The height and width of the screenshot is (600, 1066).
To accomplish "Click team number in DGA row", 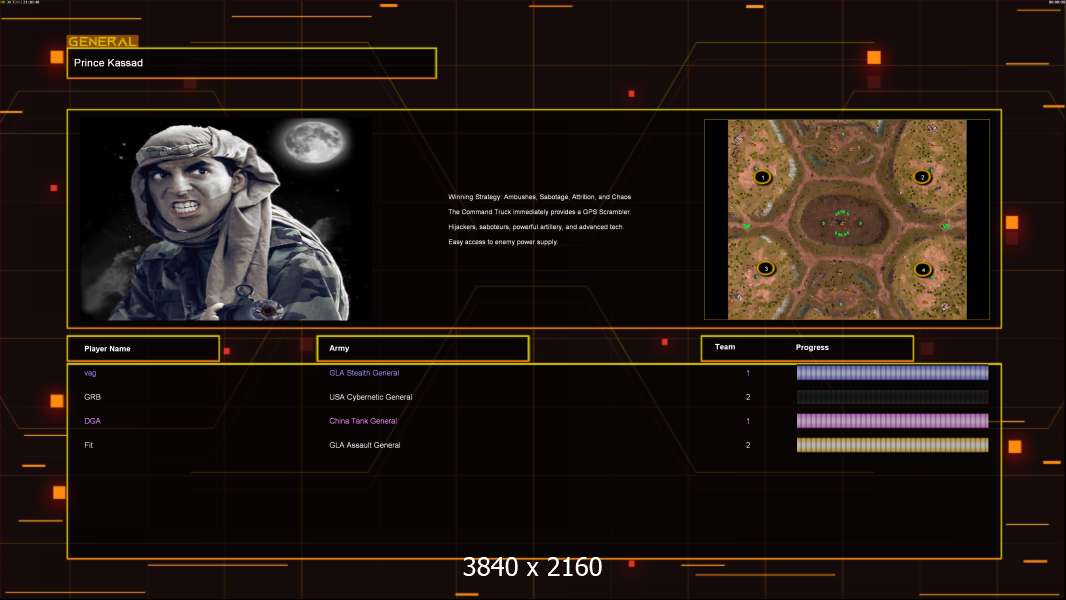I will coord(748,421).
